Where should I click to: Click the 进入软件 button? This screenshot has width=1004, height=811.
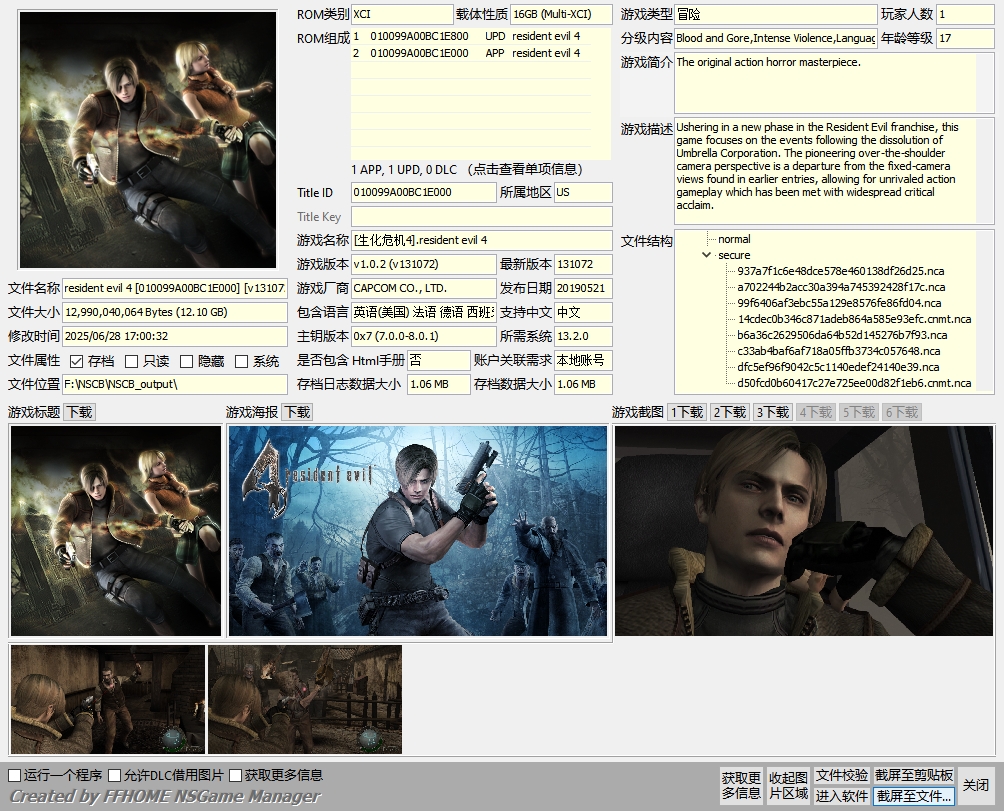click(x=842, y=796)
